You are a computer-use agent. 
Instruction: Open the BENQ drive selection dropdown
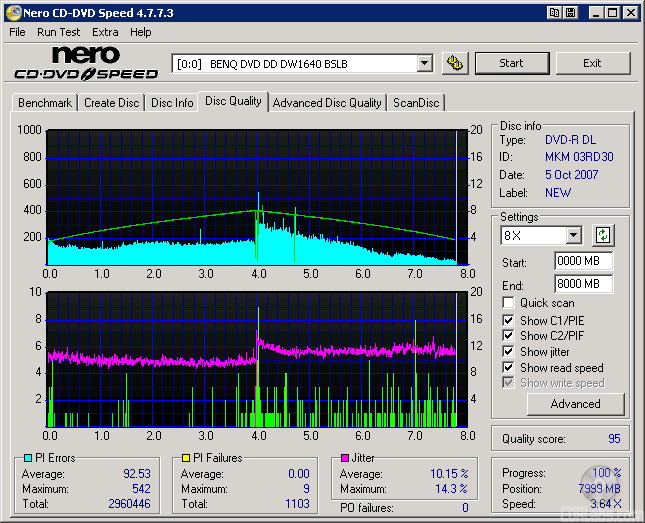[424, 63]
